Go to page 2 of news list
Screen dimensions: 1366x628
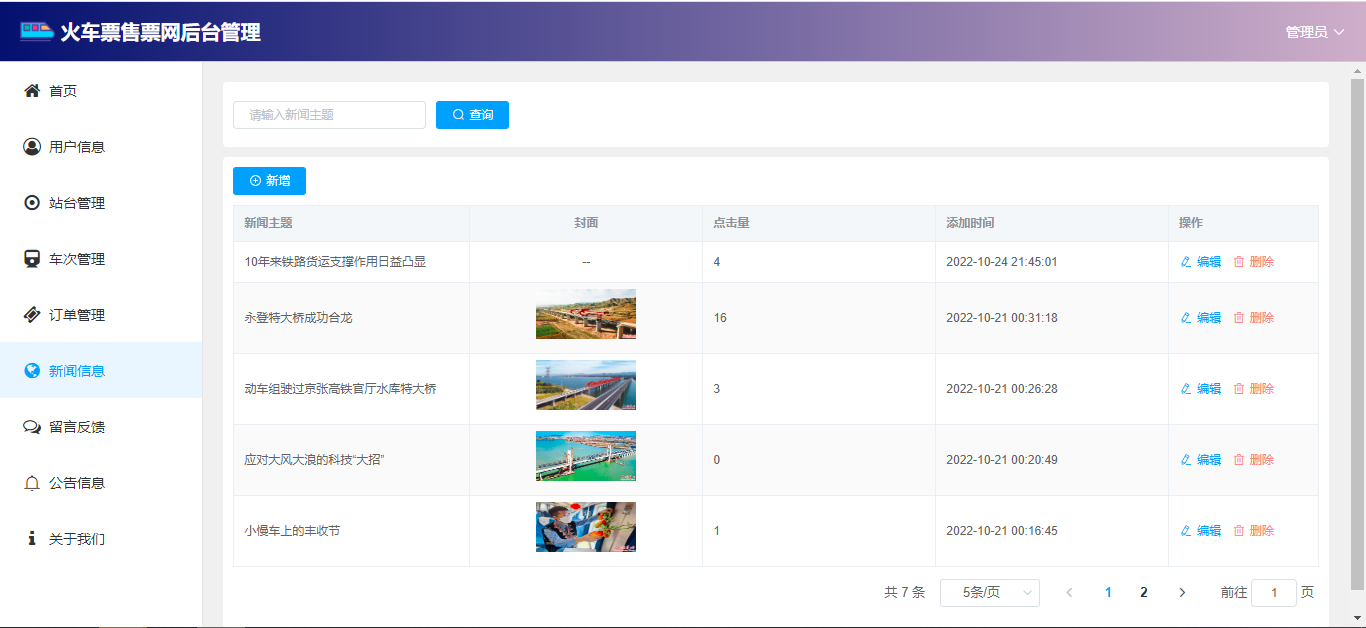click(1143, 593)
